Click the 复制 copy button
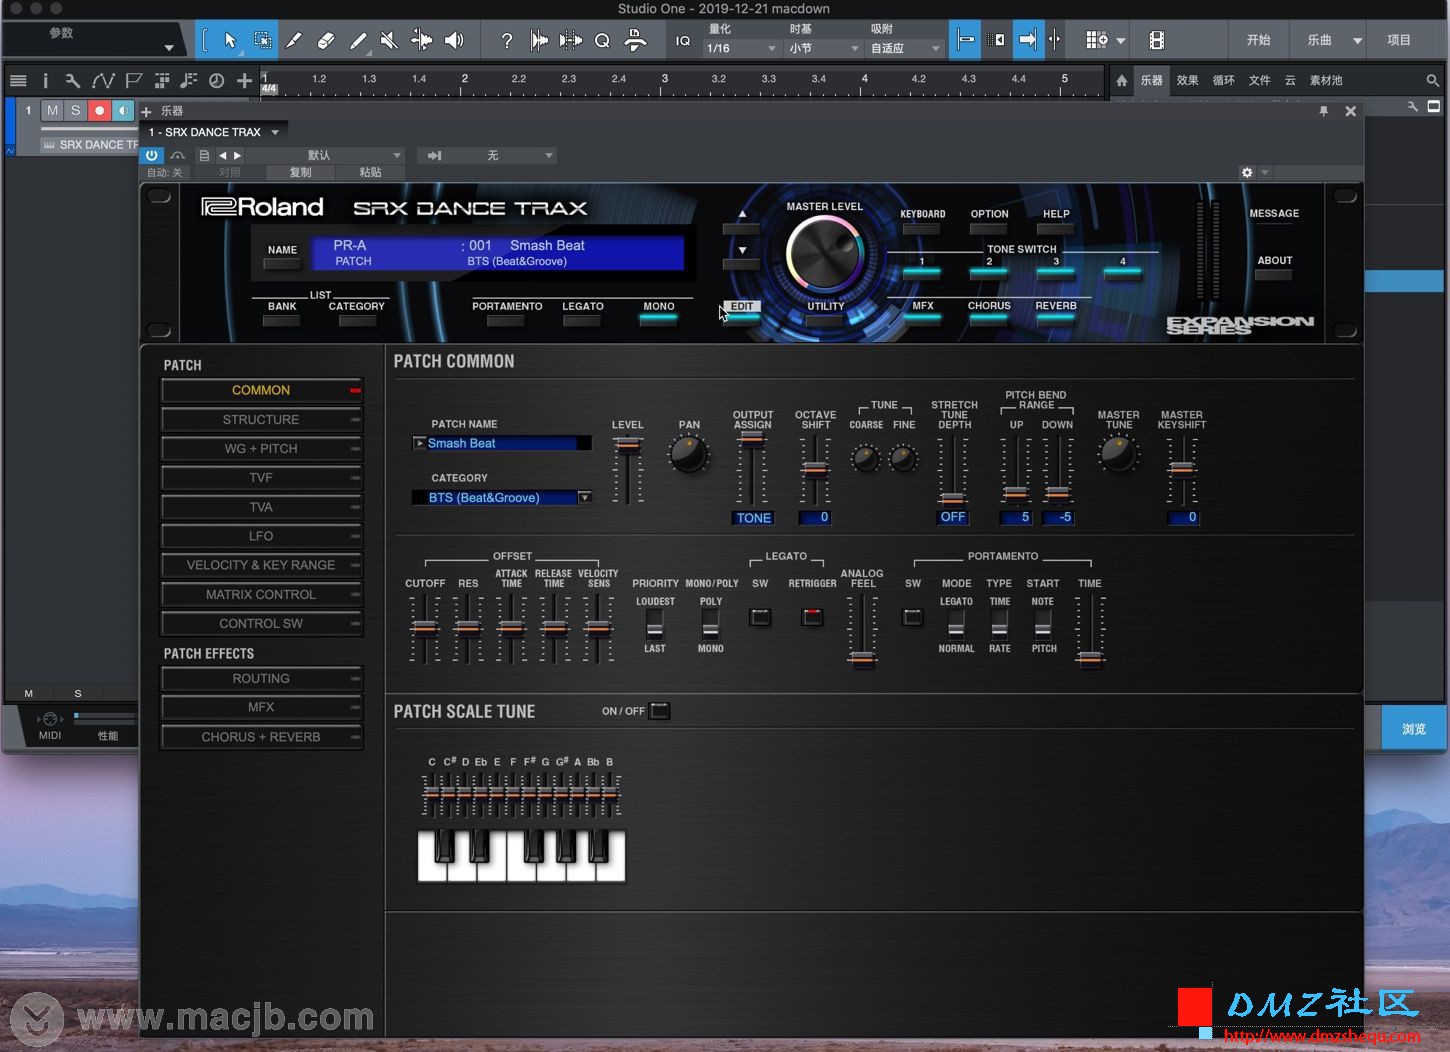This screenshot has width=1450, height=1052. [x=301, y=172]
